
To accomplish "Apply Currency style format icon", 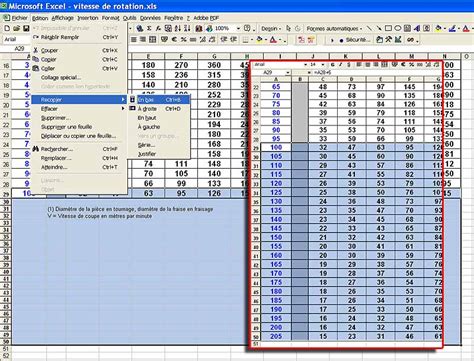I will pyautogui.click(x=164, y=40).
